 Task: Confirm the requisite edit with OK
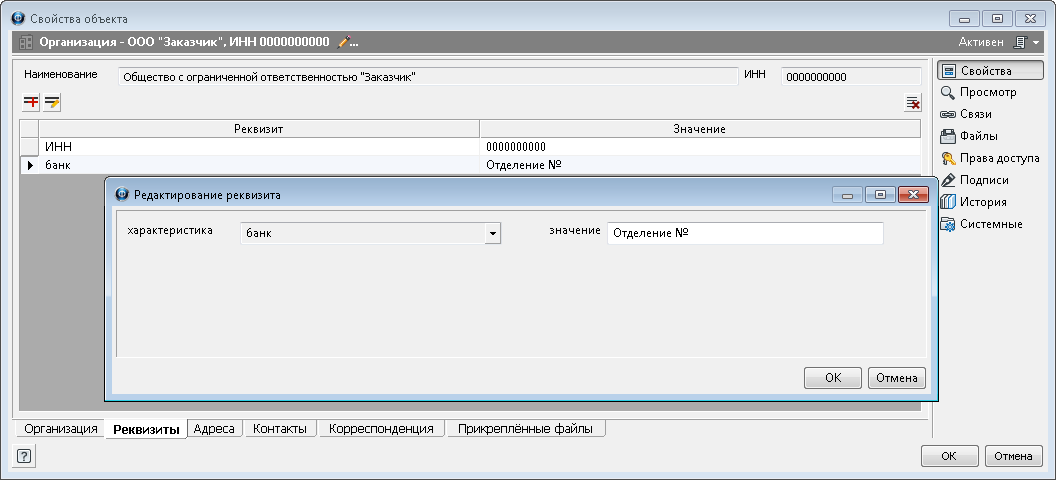pos(832,378)
